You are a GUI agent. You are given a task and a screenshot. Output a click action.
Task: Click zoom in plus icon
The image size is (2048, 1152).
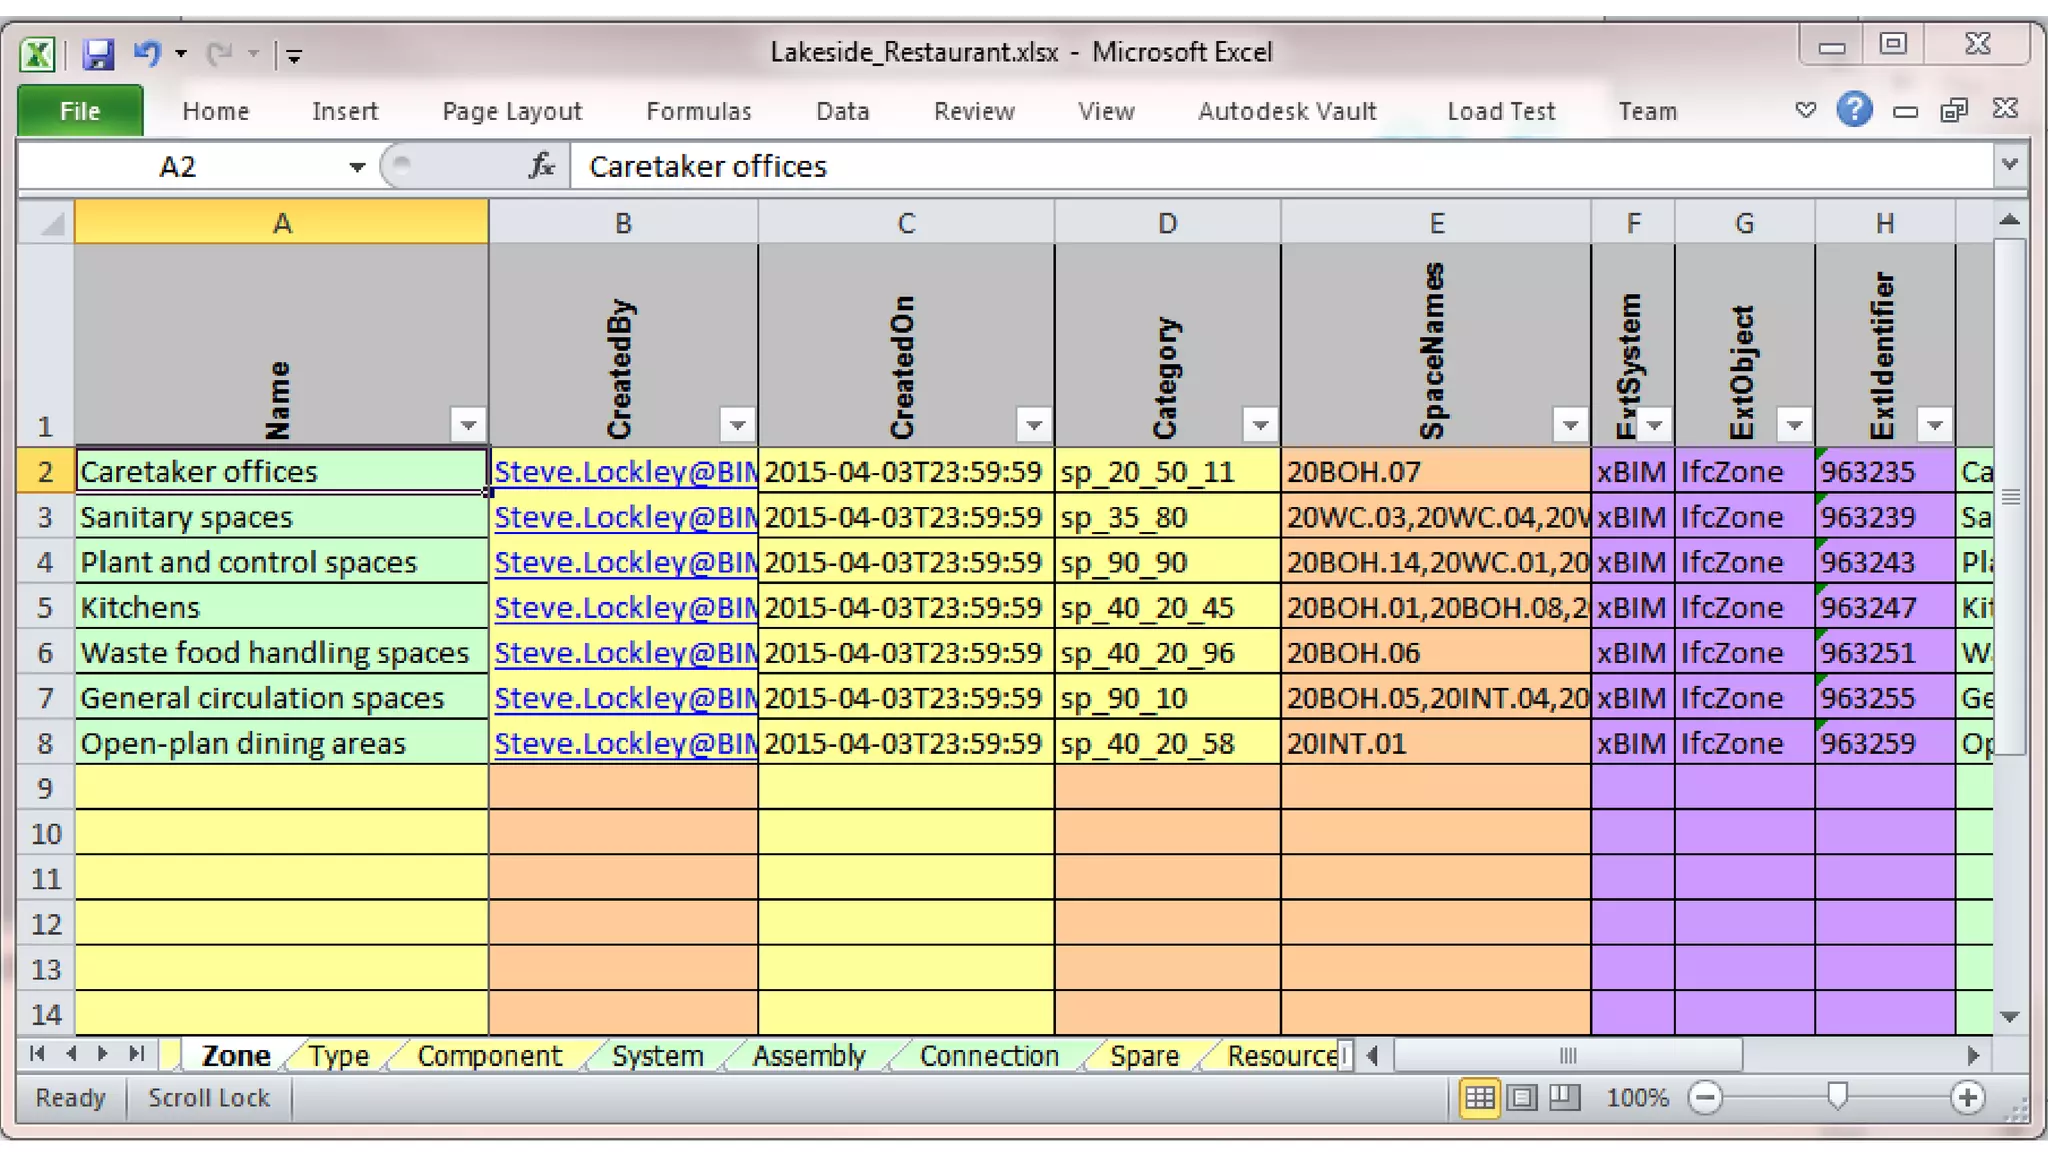coord(1967,1098)
